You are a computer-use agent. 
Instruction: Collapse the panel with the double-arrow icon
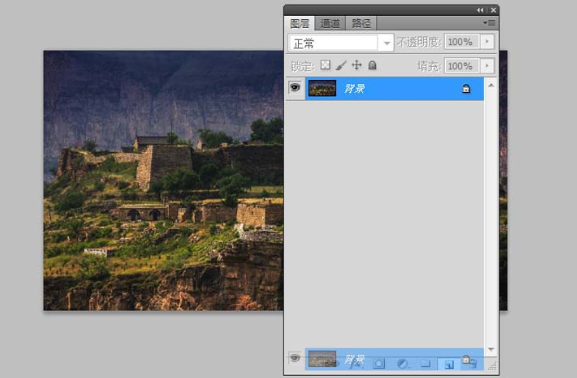[x=480, y=10]
